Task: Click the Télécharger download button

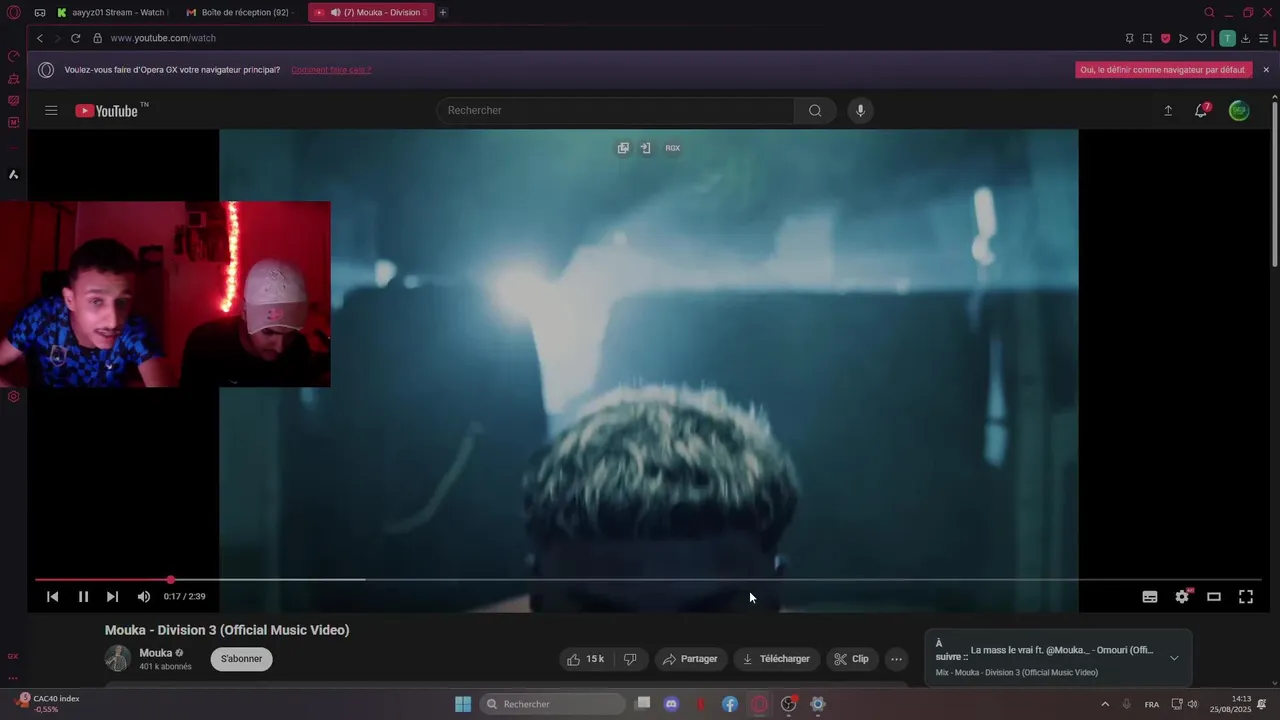Action: 776,659
